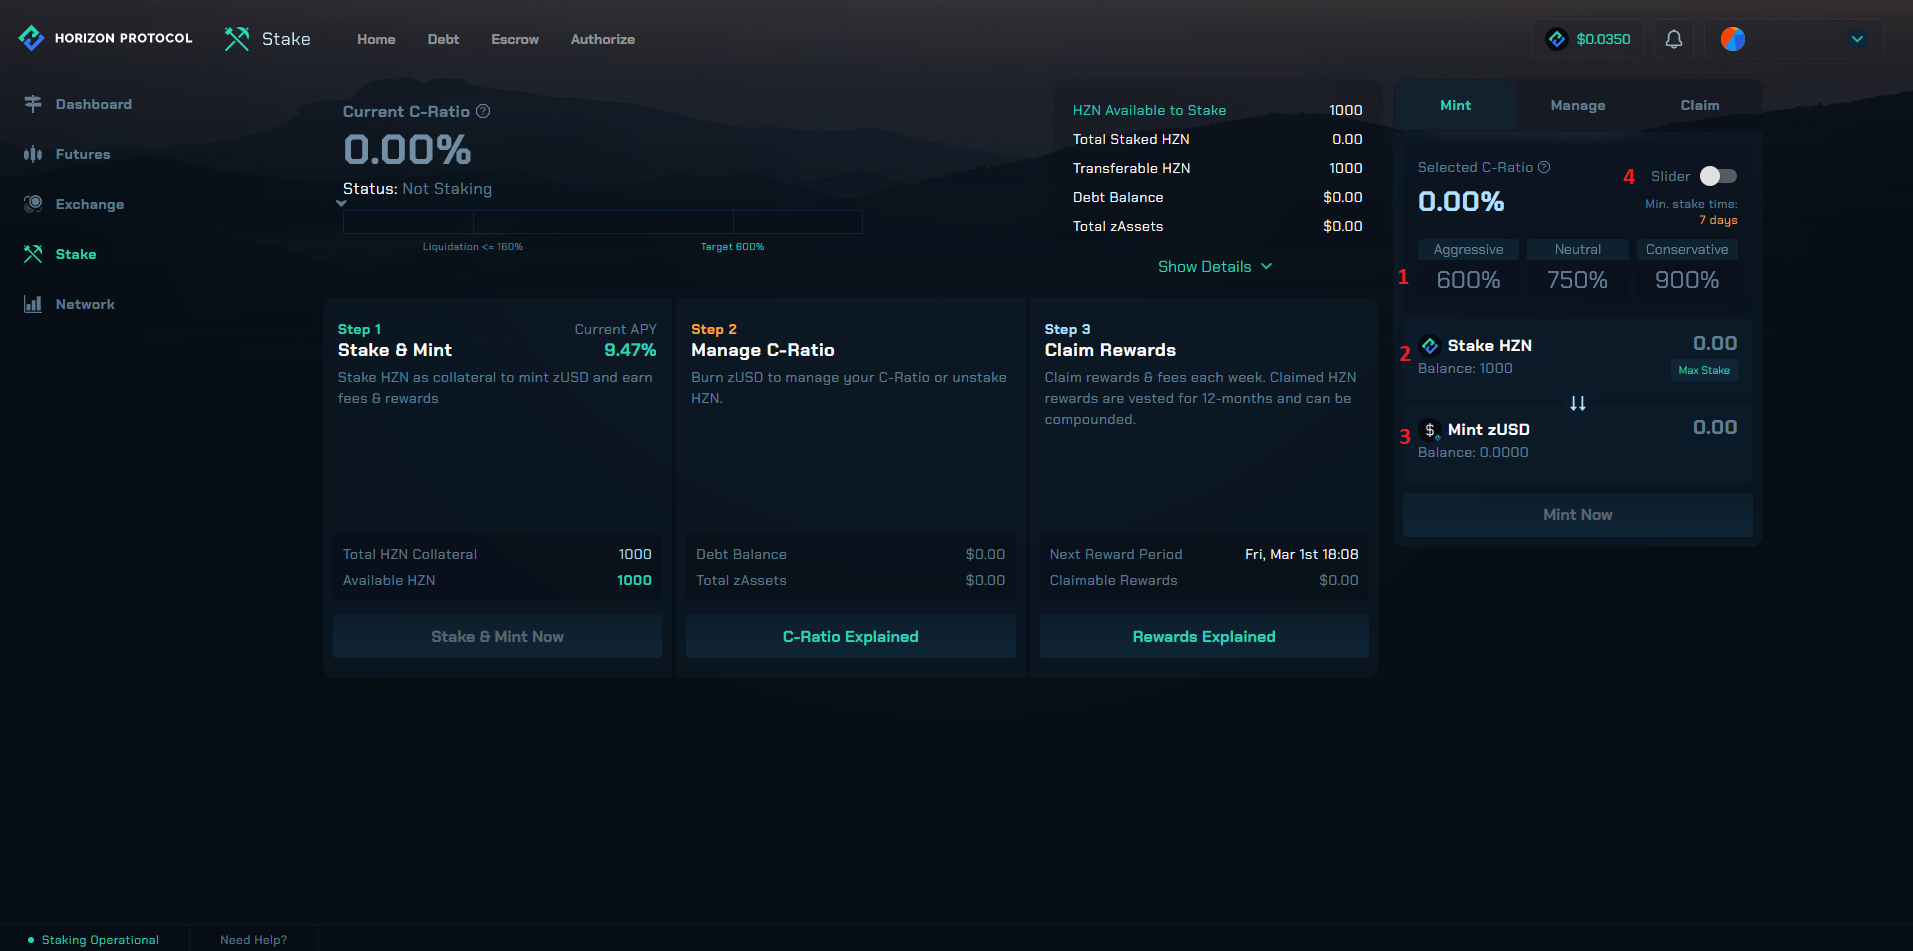Go to Exchange in sidebar
1913x951 pixels.
point(90,204)
